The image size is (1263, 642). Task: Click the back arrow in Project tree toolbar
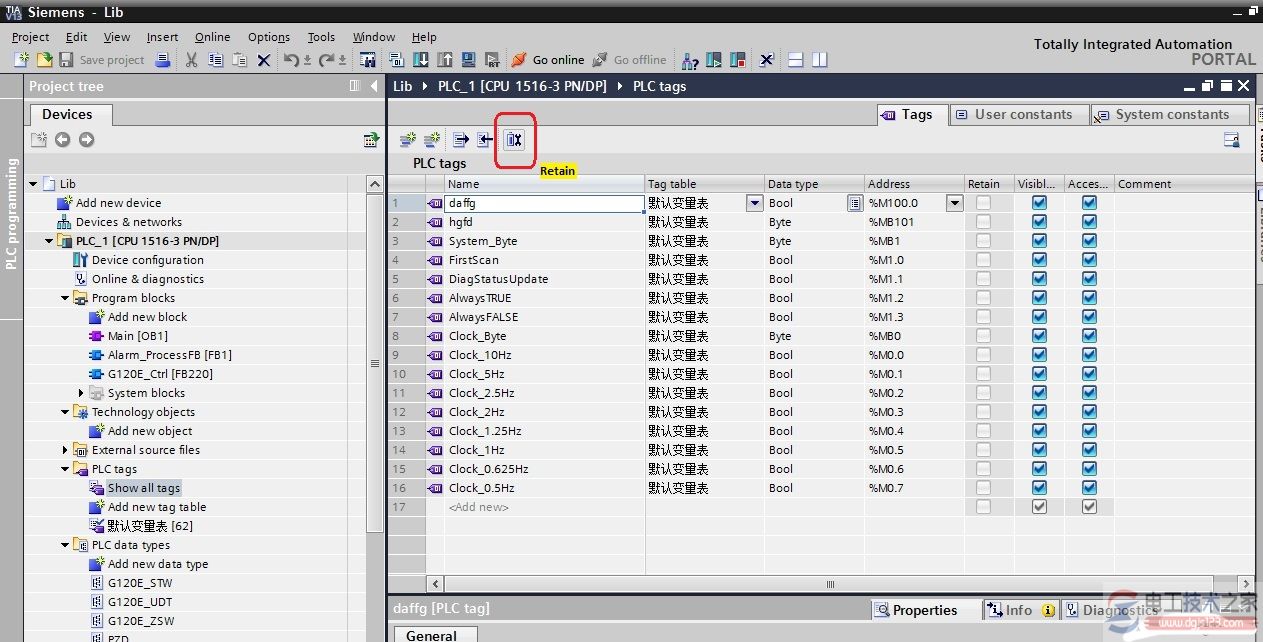point(62,140)
